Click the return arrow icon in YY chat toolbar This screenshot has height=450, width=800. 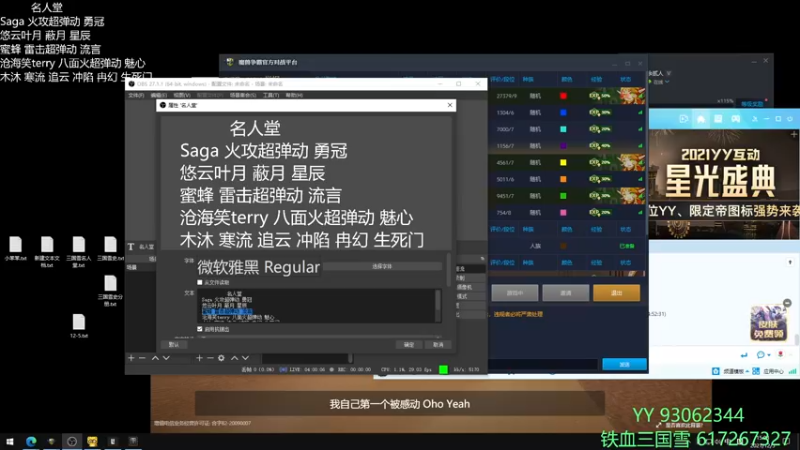click(x=744, y=355)
